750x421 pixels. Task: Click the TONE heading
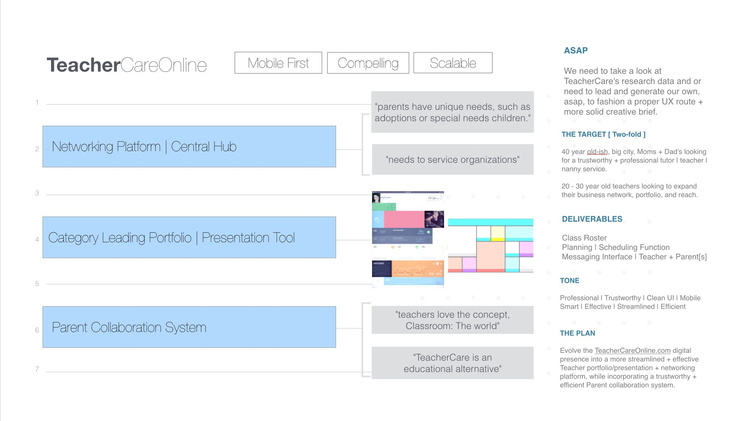pyautogui.click(x=569, y=280)
